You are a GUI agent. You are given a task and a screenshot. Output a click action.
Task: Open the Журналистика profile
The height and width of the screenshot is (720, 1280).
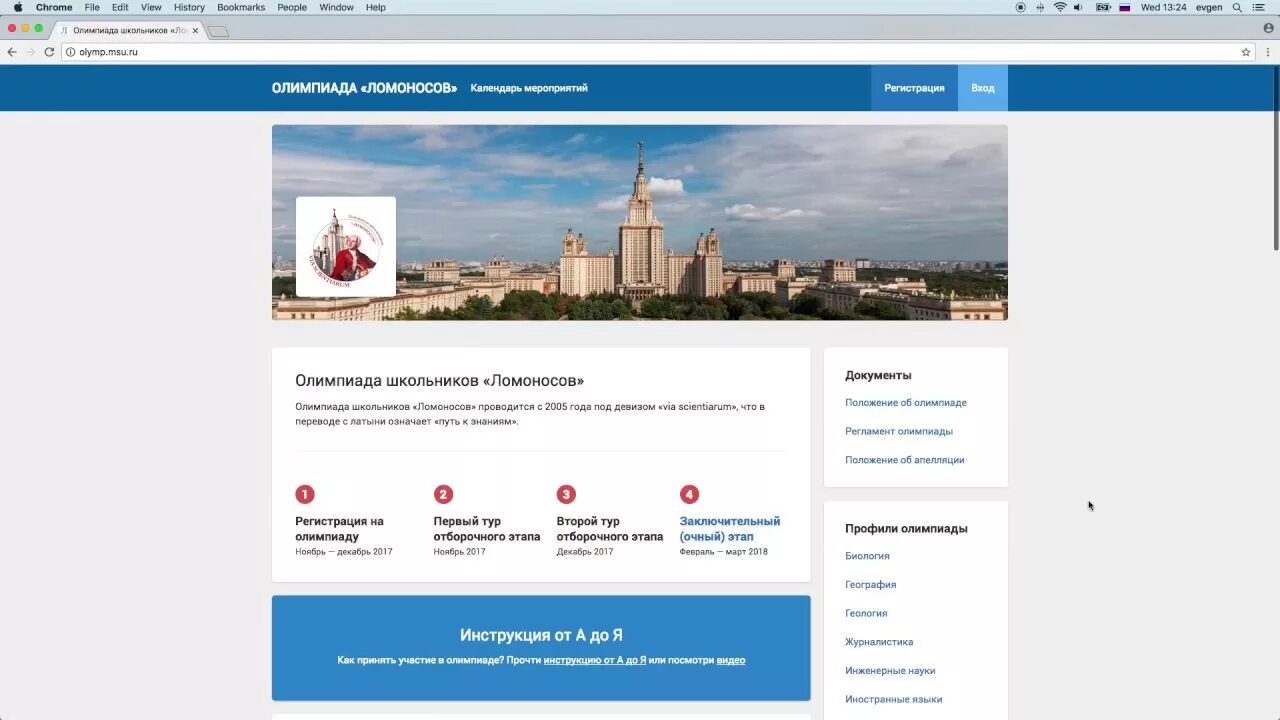point(879,642)
